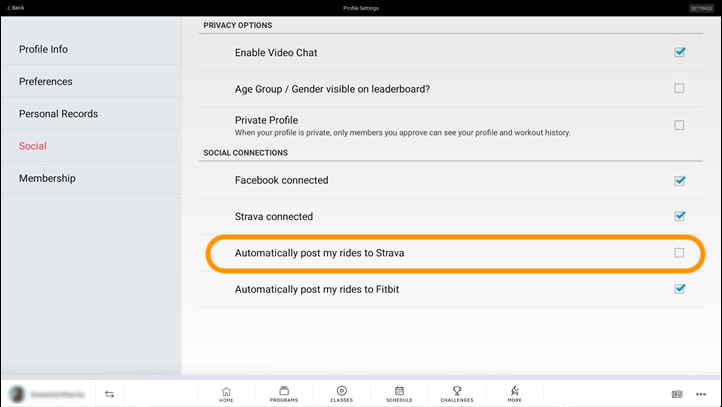Image resolution: width=722 pixels, height=407 pixels.
Task: Check the Private Profile checkbox
Action: click(x=679, y=125)
